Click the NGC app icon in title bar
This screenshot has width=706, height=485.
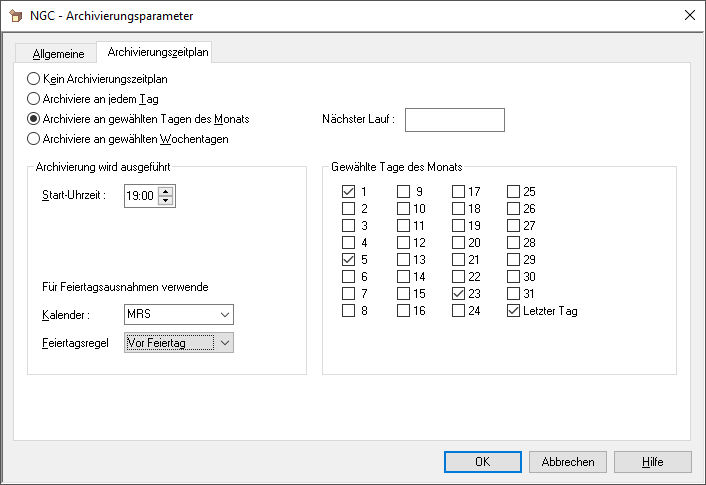(x=15, y=16)
